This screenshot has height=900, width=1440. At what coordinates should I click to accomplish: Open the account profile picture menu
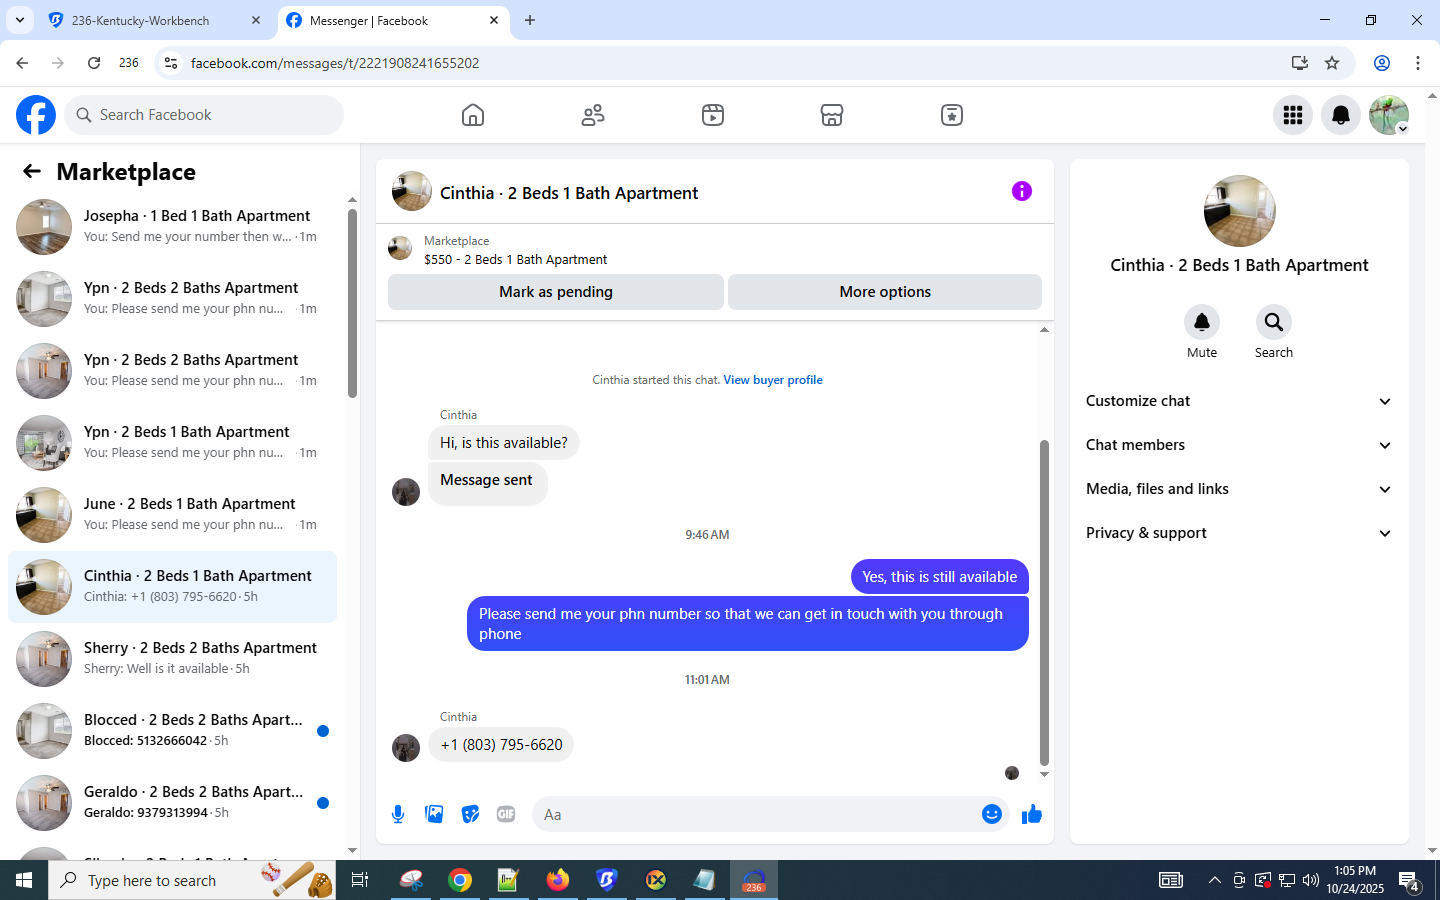click(1389, 115)
